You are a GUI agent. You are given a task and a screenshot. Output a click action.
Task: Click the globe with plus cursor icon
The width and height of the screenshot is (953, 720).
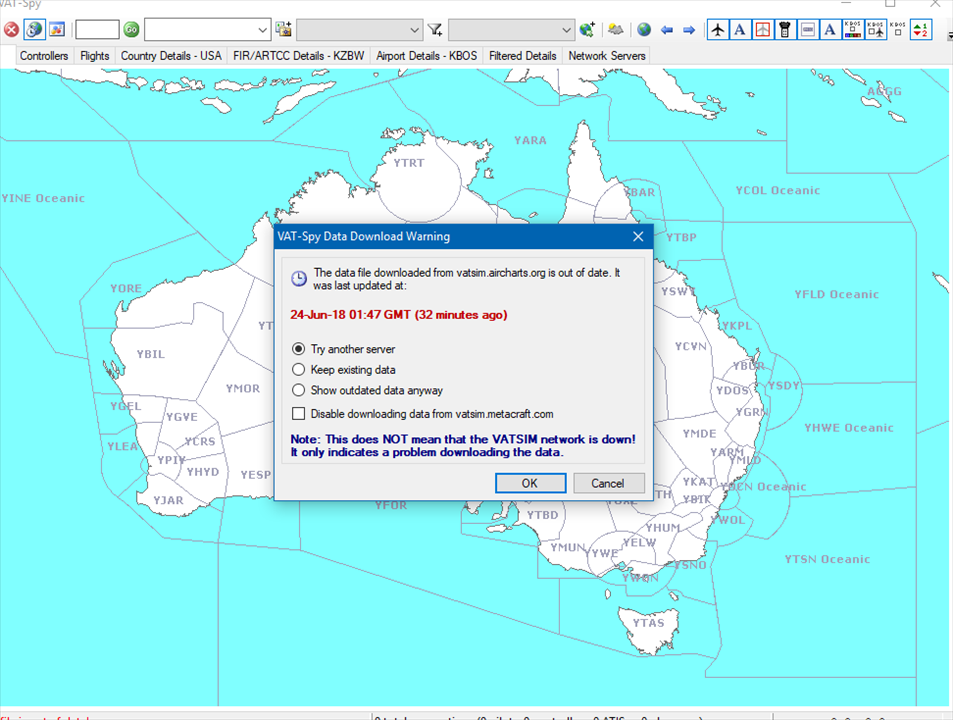point(587,29)
